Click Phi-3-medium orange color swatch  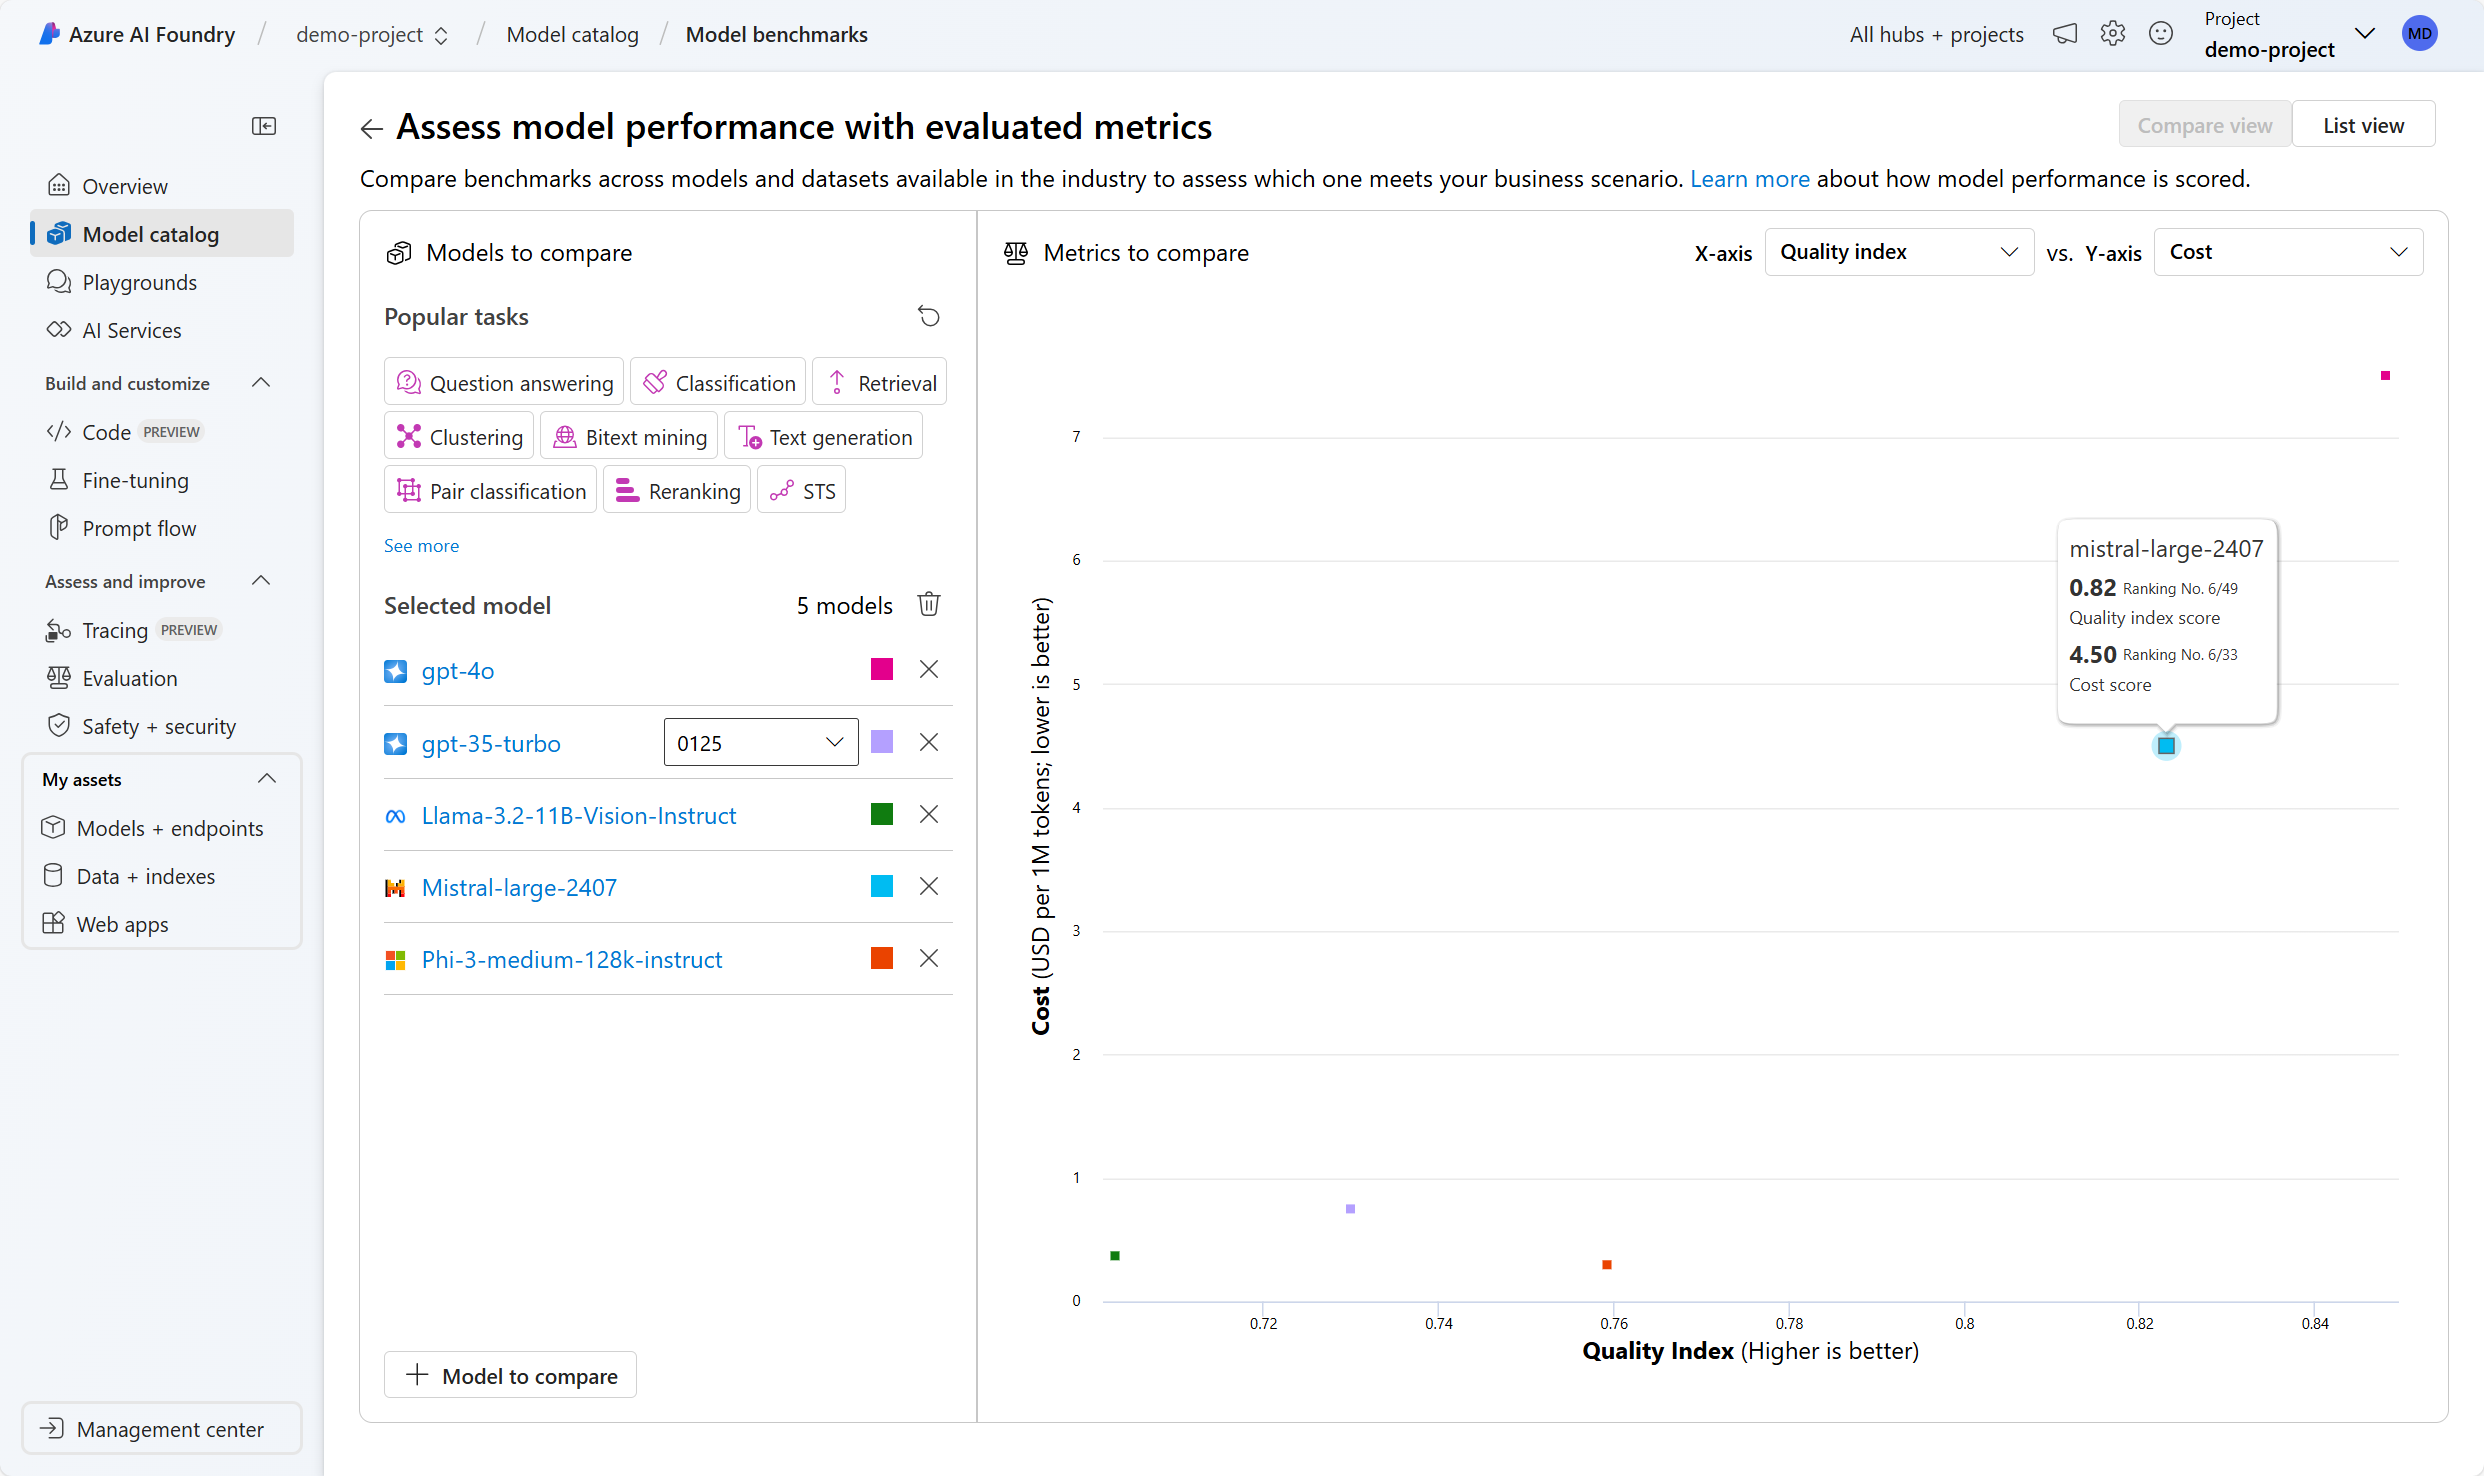coord(882,958)
